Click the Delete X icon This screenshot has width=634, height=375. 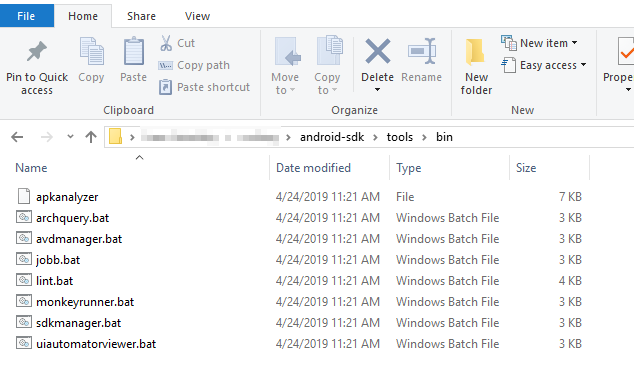tap(378, 51)
